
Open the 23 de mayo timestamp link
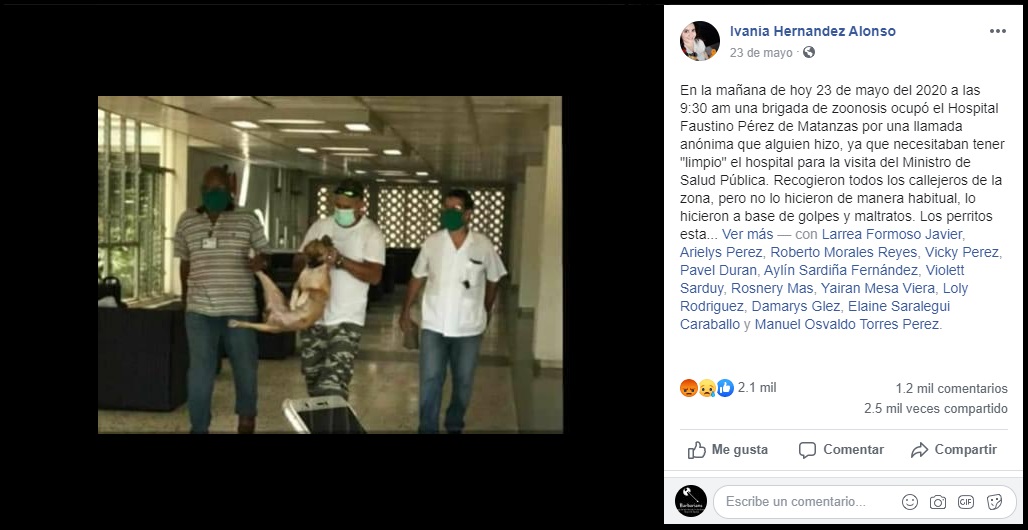pos(761,52)
